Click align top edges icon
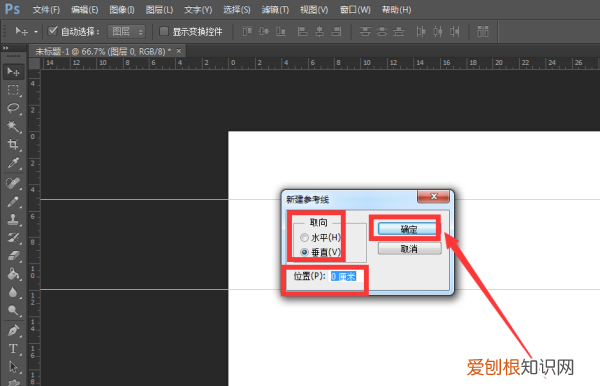 [247, 31]
